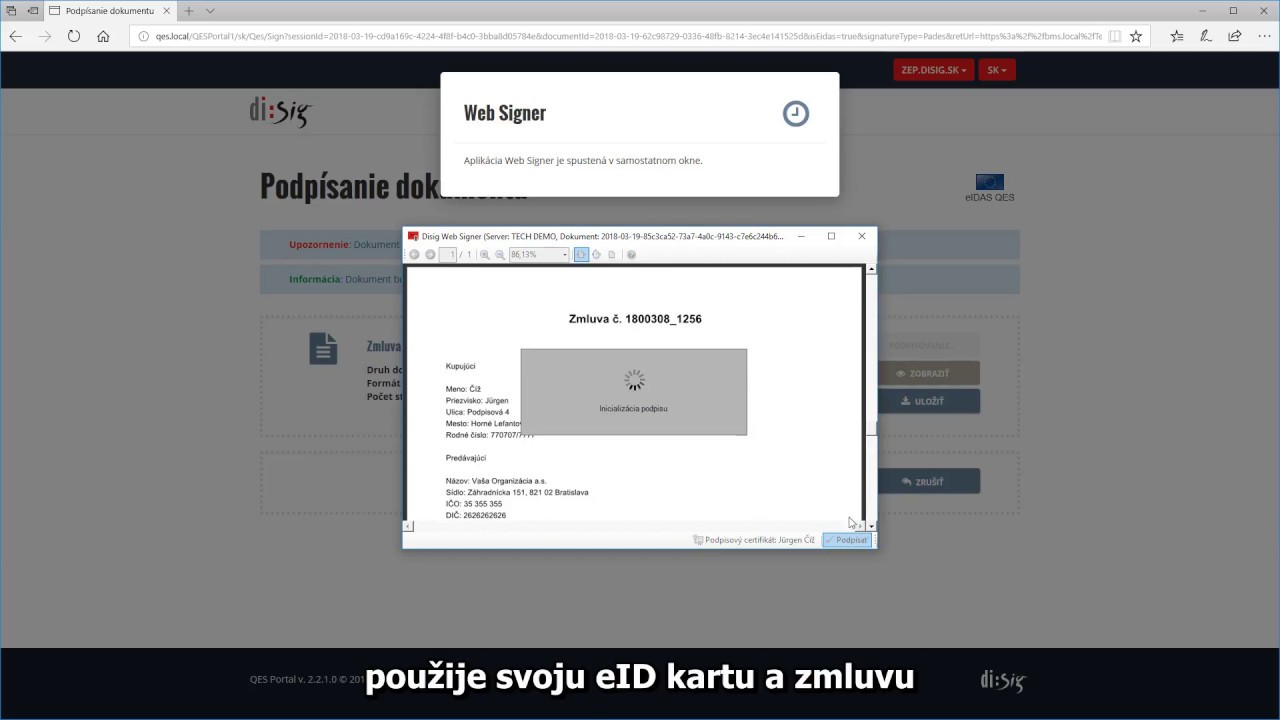
Task: Toggle reading view icon in address bar
Action: point(1115,36)
